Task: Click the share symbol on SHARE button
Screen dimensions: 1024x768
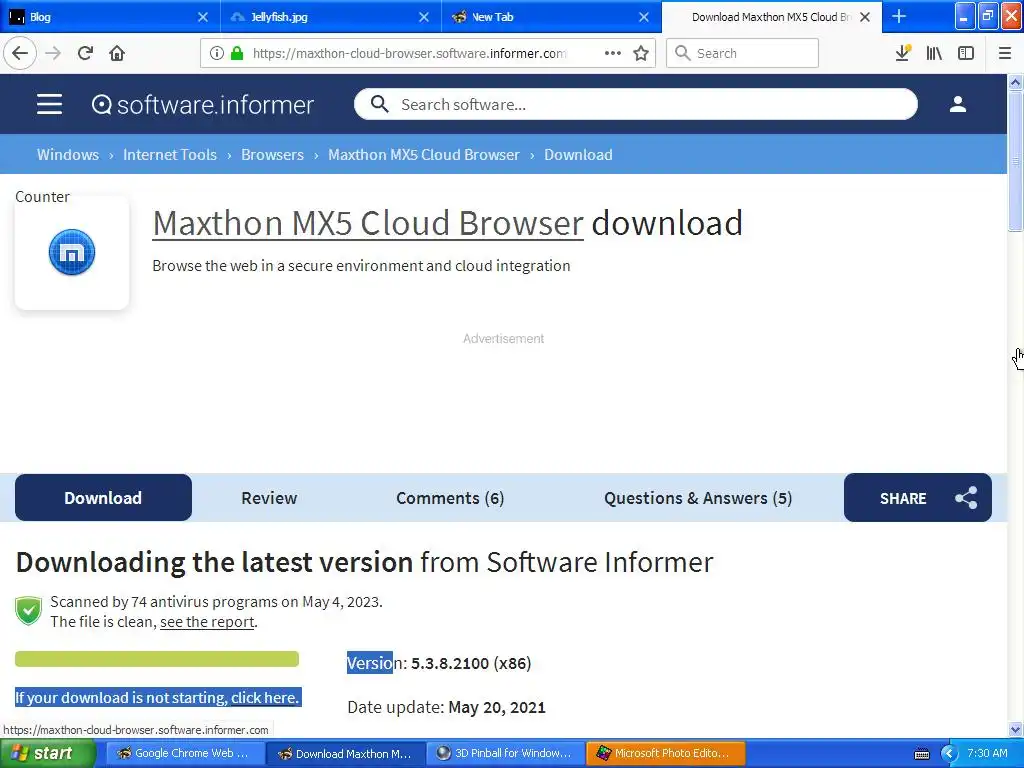Action: point(966,498)
